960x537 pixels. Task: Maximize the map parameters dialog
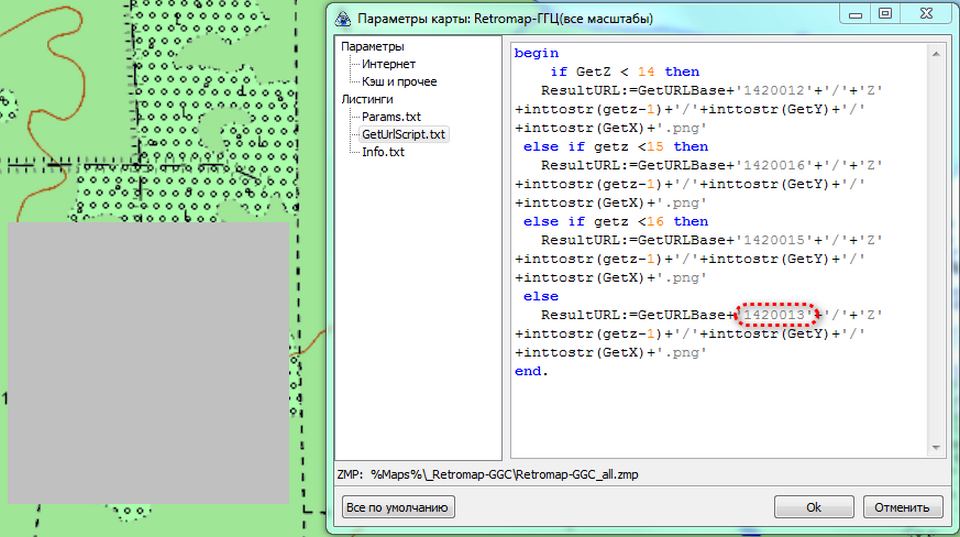tap(885, 13)
